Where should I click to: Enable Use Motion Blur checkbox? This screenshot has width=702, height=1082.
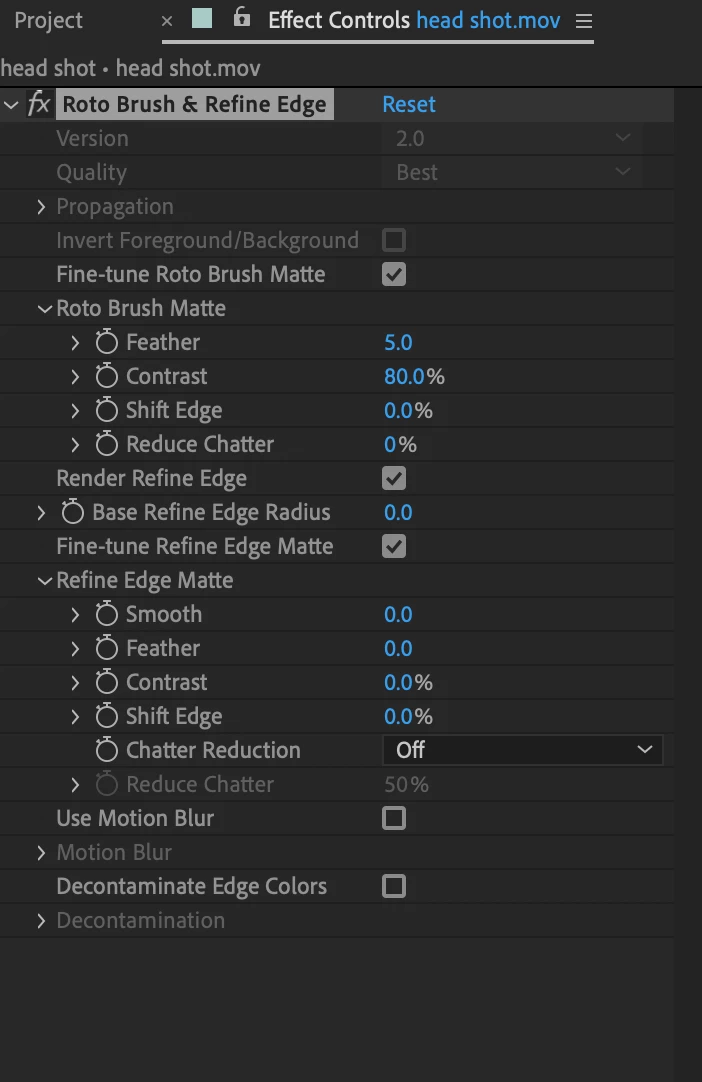pos(394,818)
